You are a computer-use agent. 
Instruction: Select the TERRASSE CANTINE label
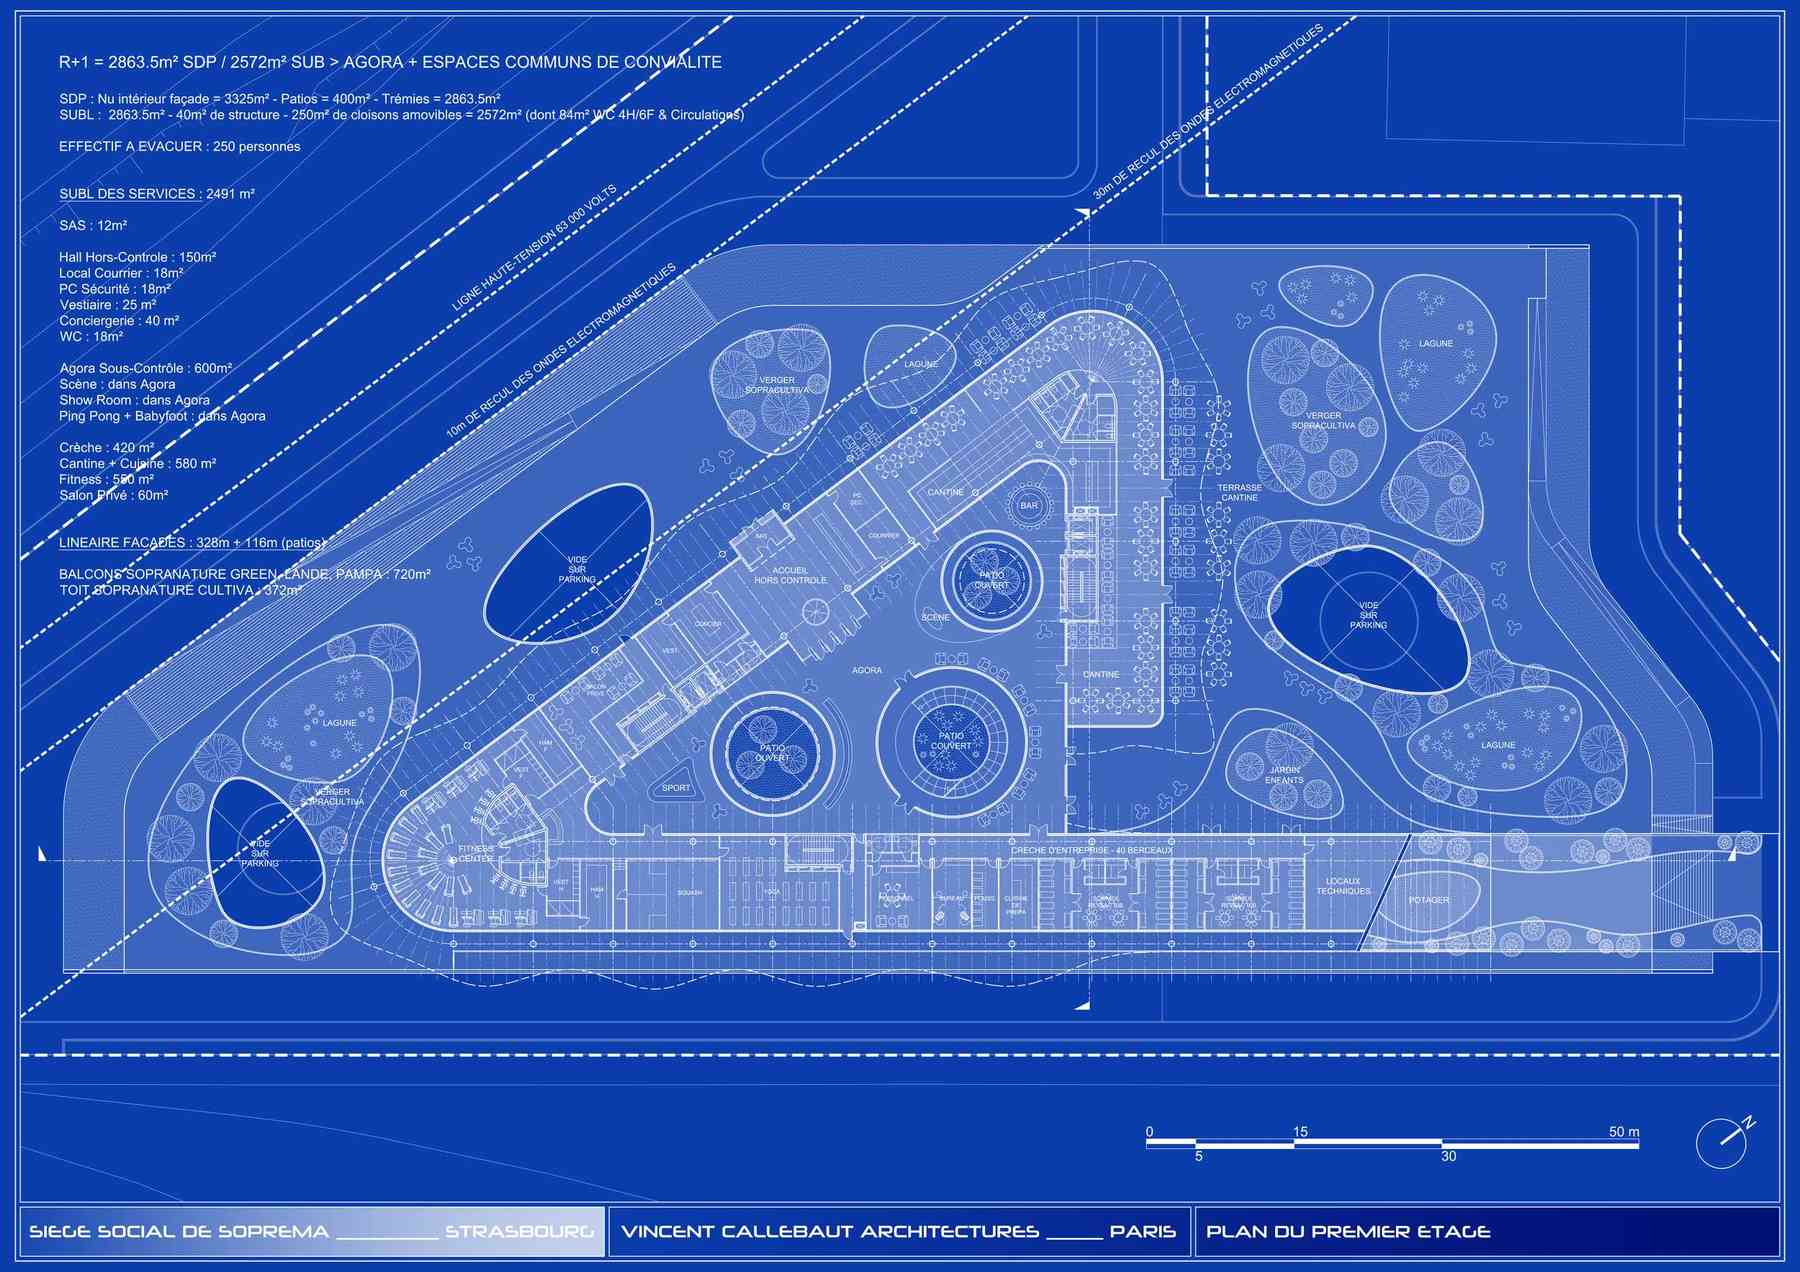(1239, 493)
